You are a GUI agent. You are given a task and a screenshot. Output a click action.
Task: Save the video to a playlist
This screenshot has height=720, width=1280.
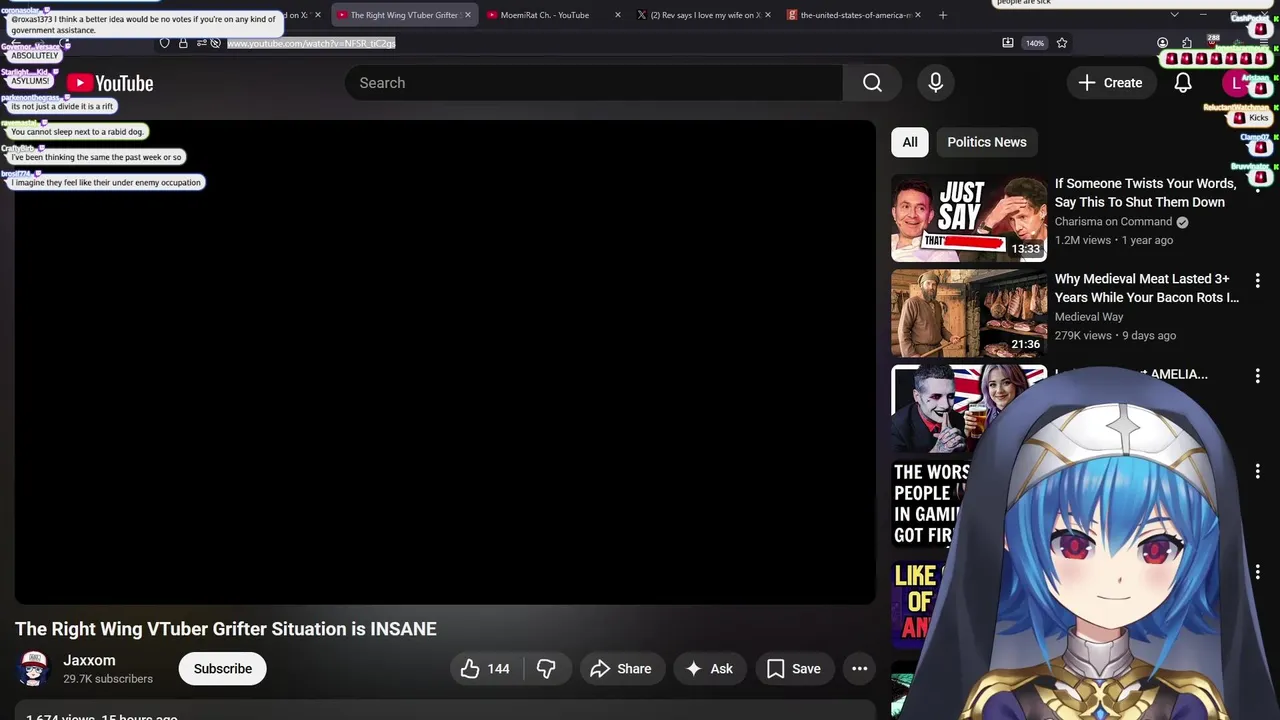pos(794,669)
